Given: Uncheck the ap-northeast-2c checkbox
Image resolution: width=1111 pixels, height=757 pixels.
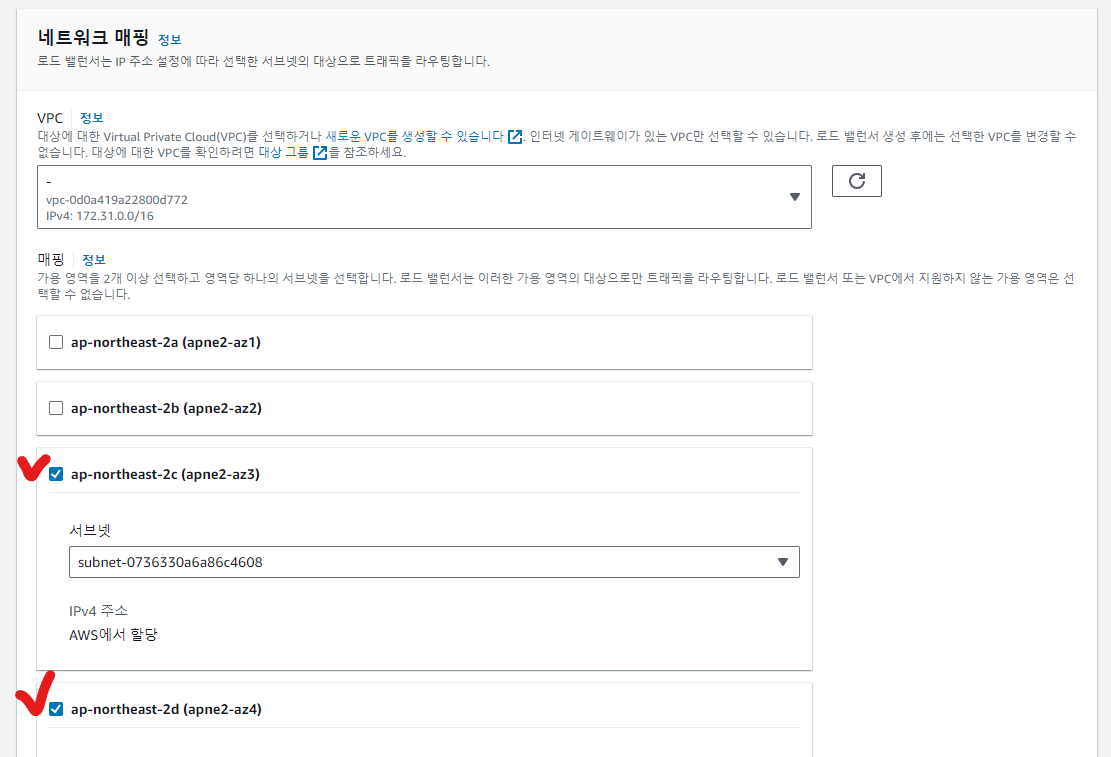Looking at the screenshot, I should 56,474.
